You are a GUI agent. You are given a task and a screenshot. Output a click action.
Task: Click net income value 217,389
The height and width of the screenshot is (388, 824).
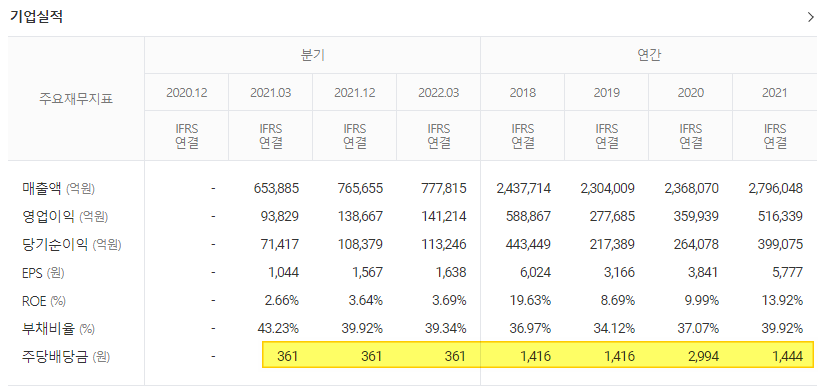coord(611,244)
